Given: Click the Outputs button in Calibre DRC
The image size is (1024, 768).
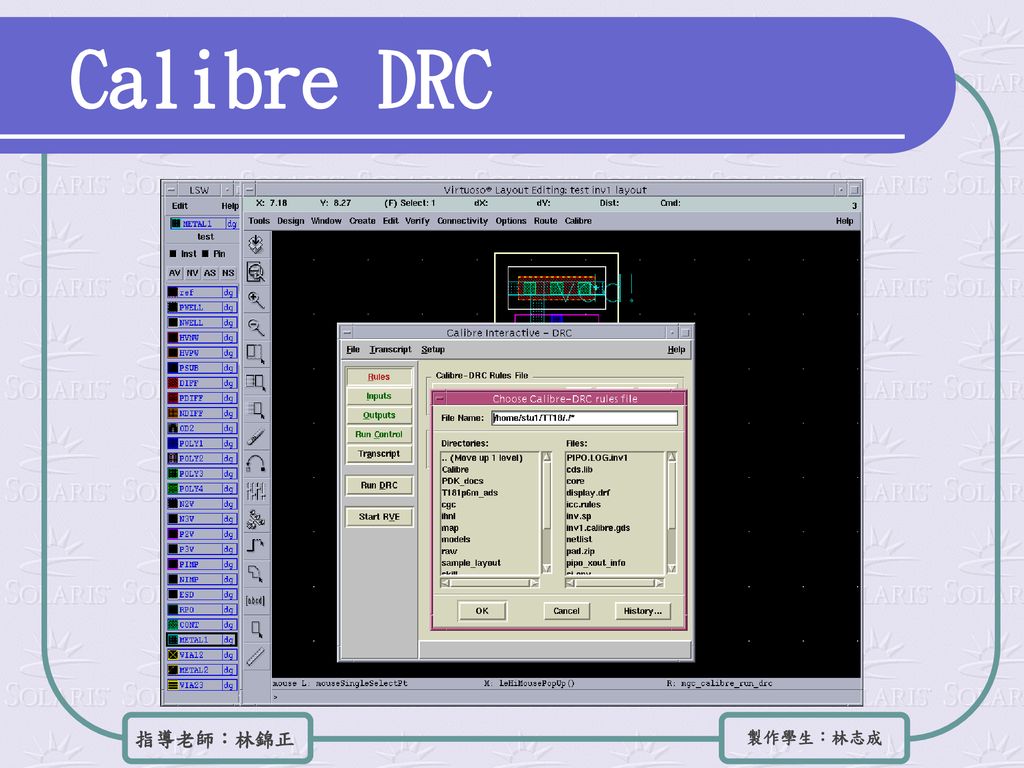Looking at the screenshot, I should pos(379,415).
